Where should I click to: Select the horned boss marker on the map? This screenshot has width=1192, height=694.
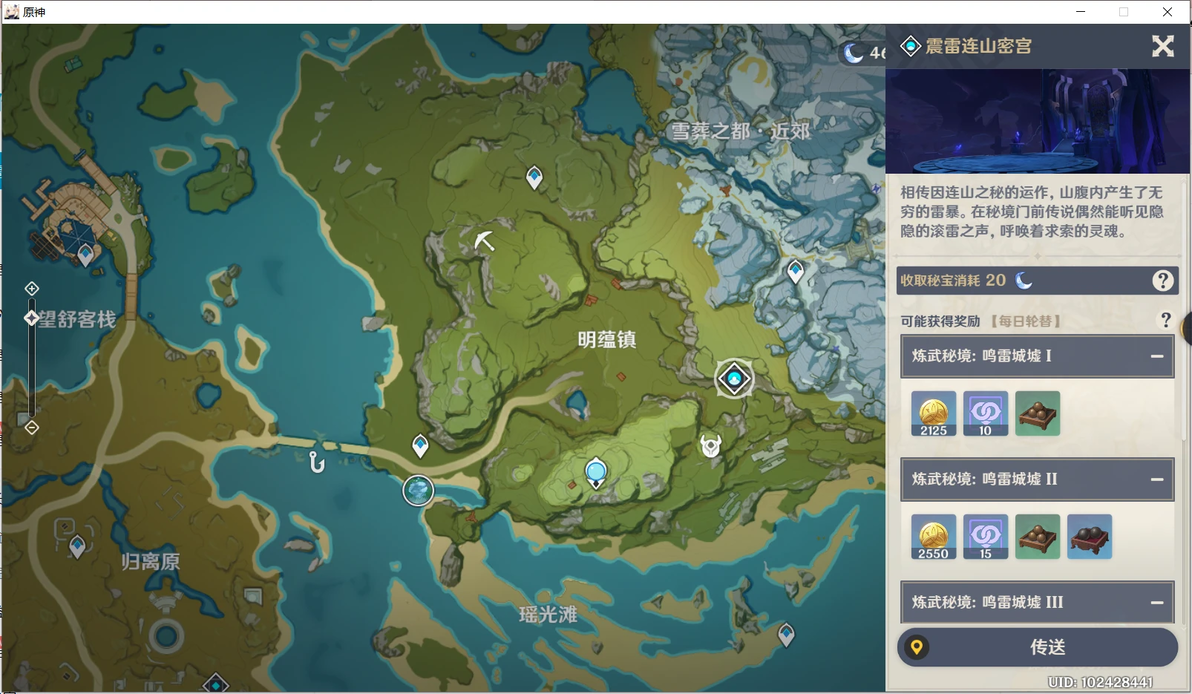click(711, 445)
